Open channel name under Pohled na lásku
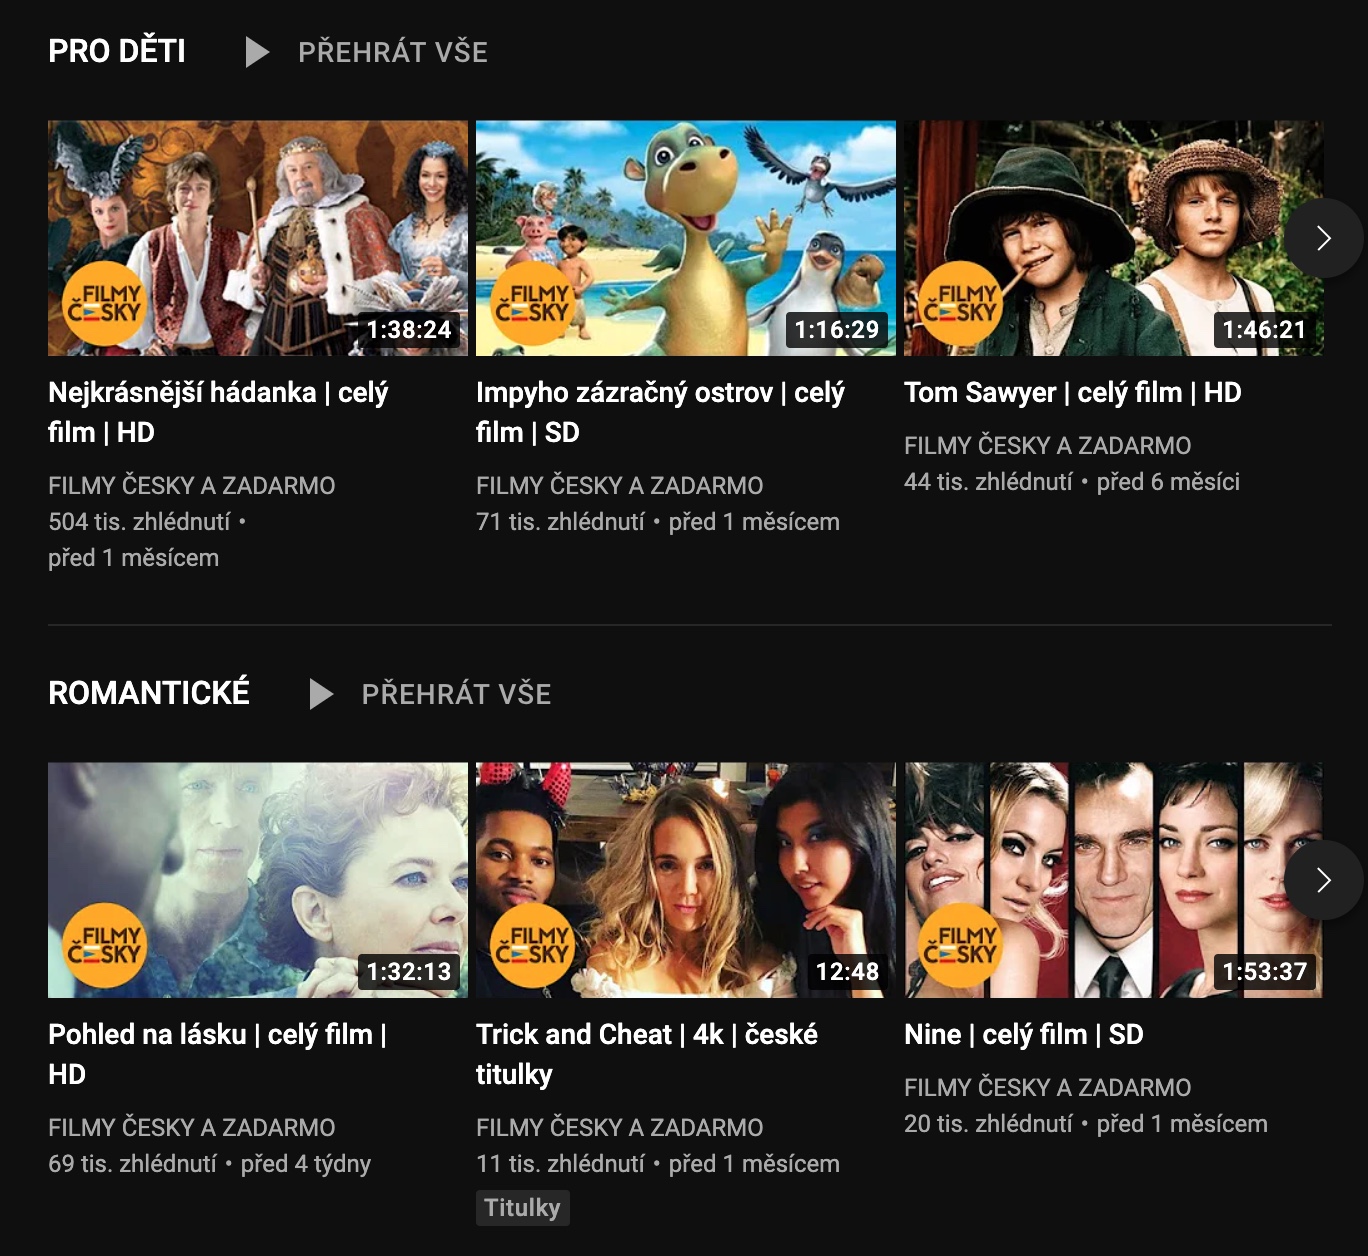The height and width of the screenshot is (1256, 1368). (192, 1128)
